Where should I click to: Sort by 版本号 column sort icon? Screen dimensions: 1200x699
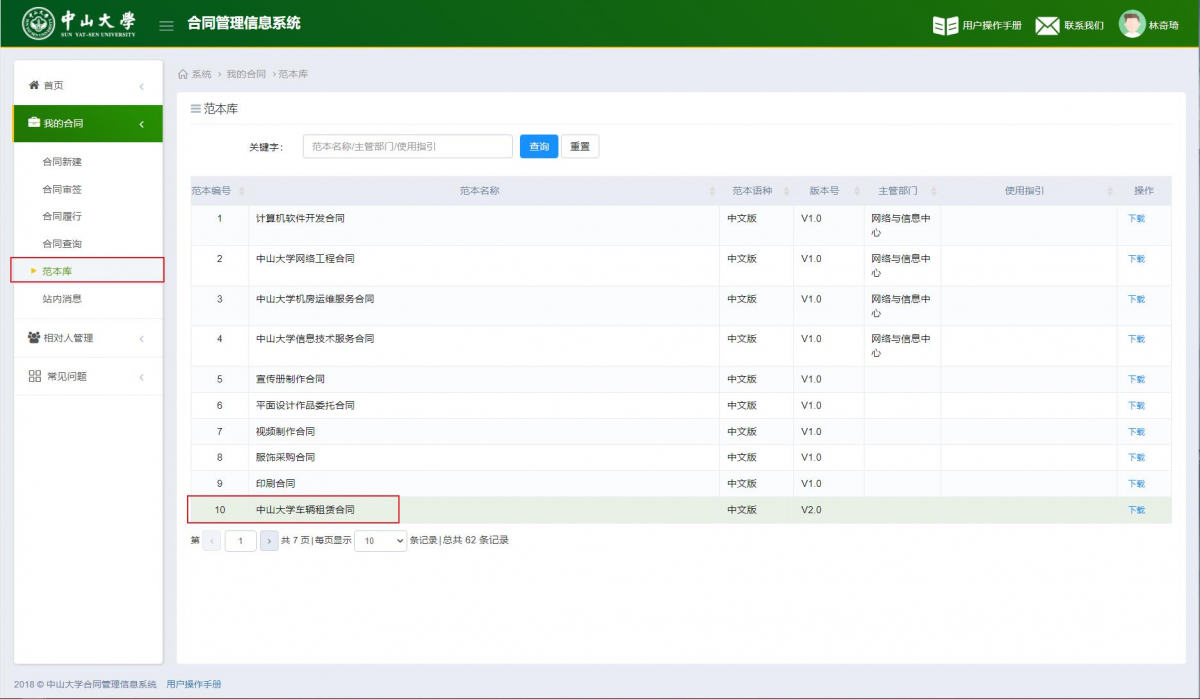(855, 191)
